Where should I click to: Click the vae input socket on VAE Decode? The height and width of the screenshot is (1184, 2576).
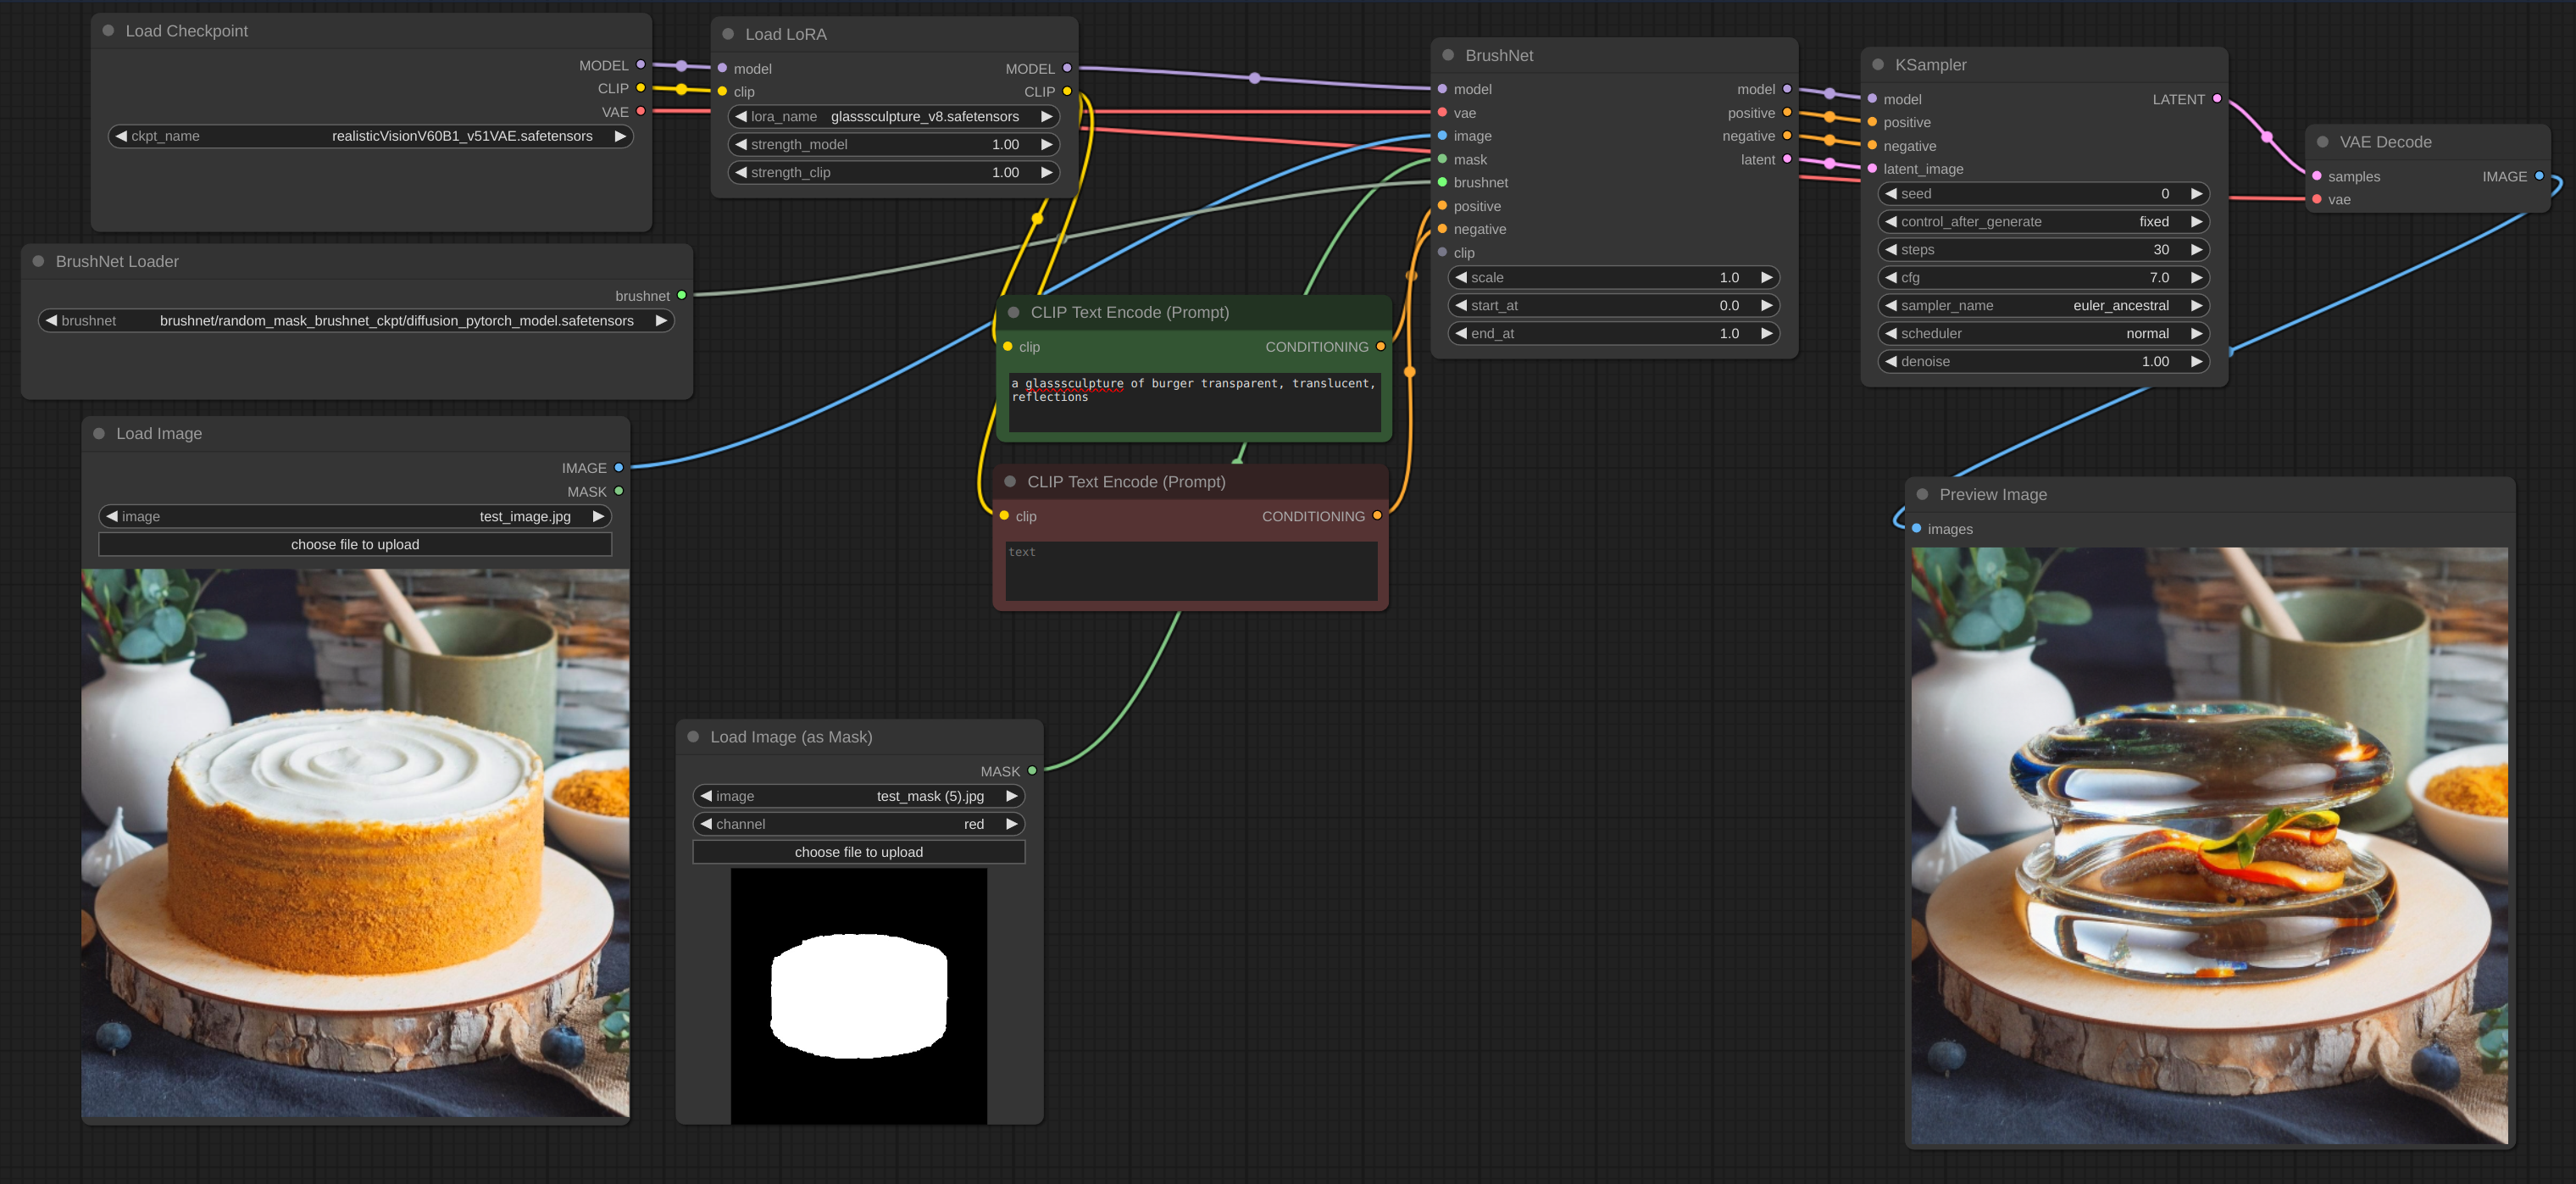2317,199
